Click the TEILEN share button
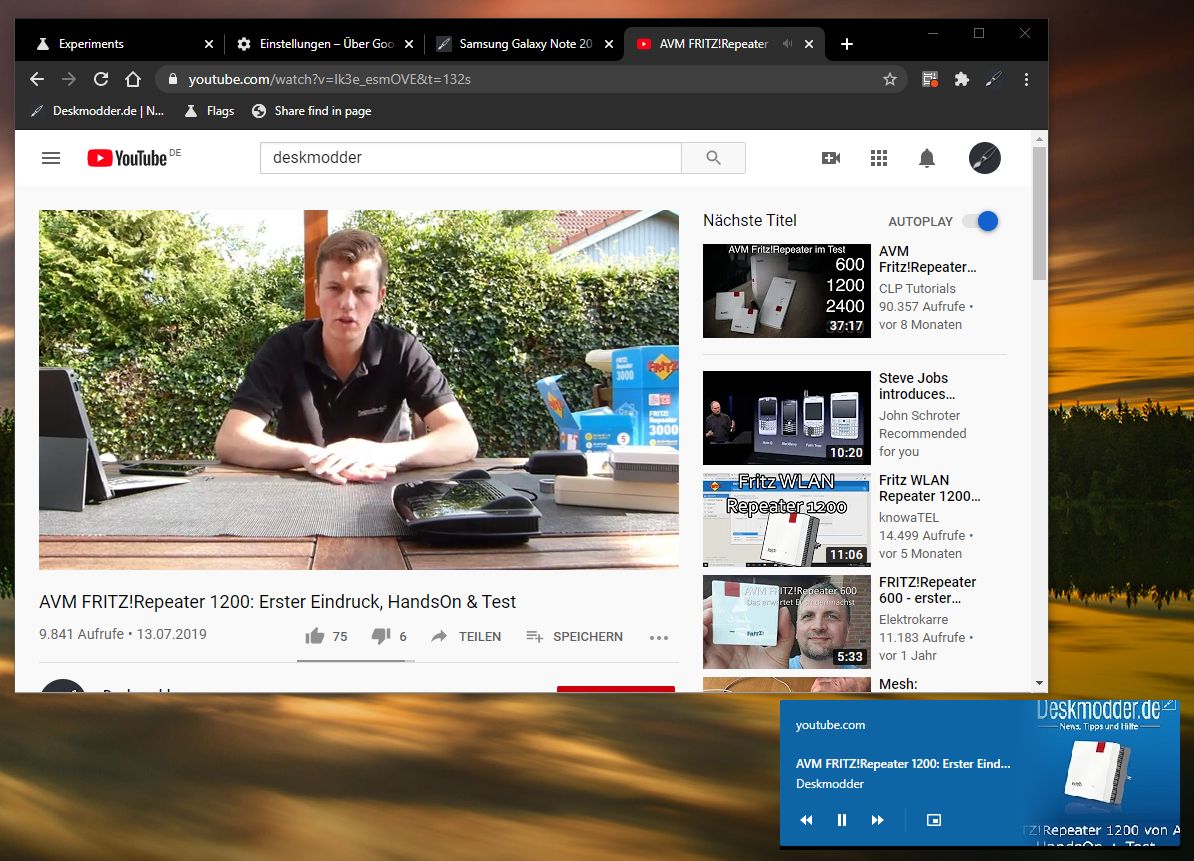Screen dimensions: 1194x861 click(x=465, y=636)
